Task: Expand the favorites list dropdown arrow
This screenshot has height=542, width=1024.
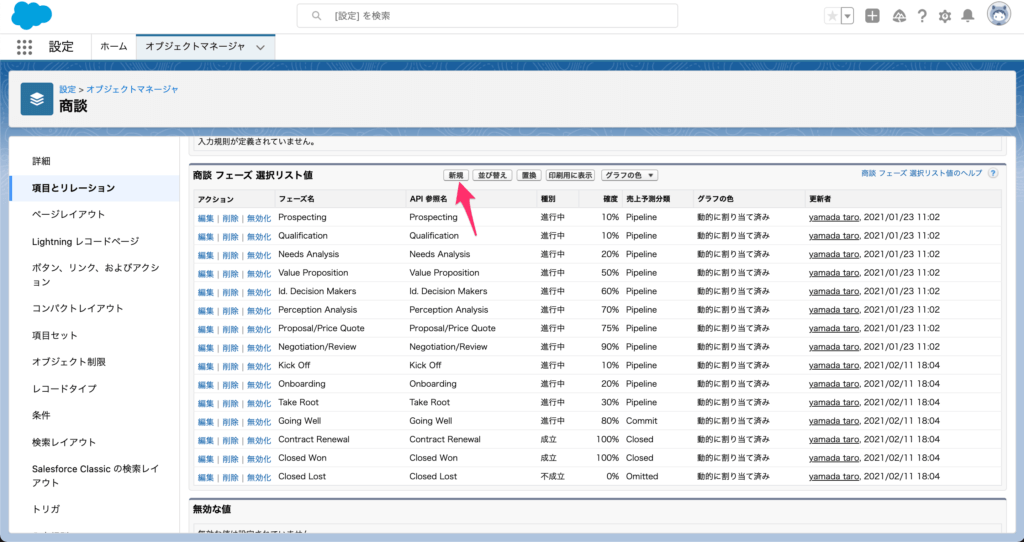Action: 848,16
